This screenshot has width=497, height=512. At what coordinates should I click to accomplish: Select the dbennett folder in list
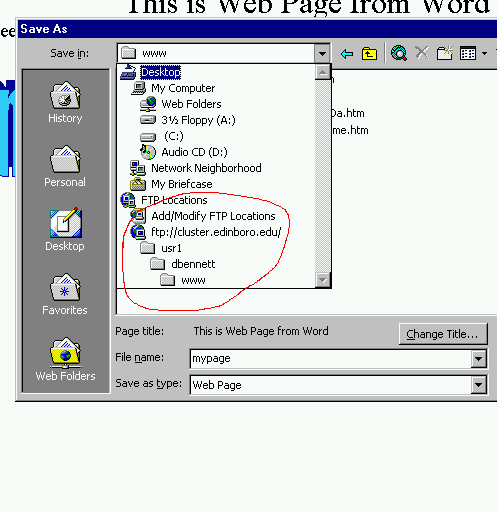(x=183, y=264)
